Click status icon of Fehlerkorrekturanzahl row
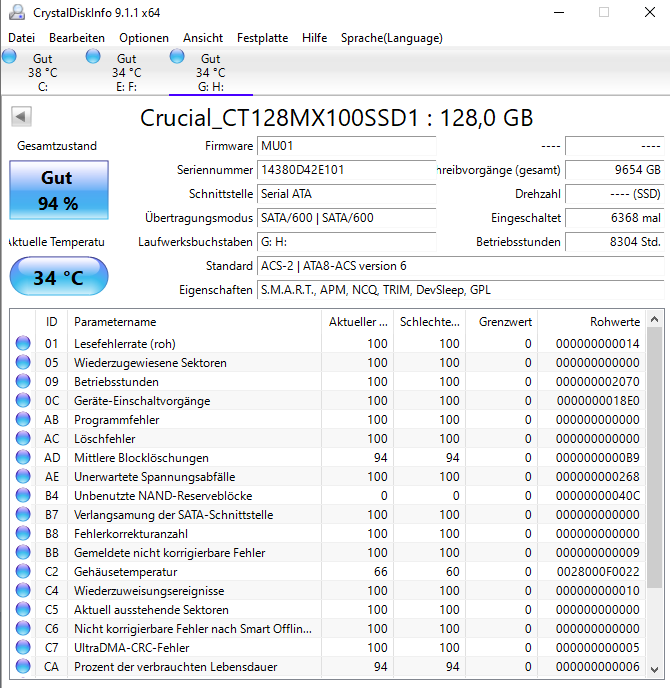670x688 pixels. [x=23, y=533]
